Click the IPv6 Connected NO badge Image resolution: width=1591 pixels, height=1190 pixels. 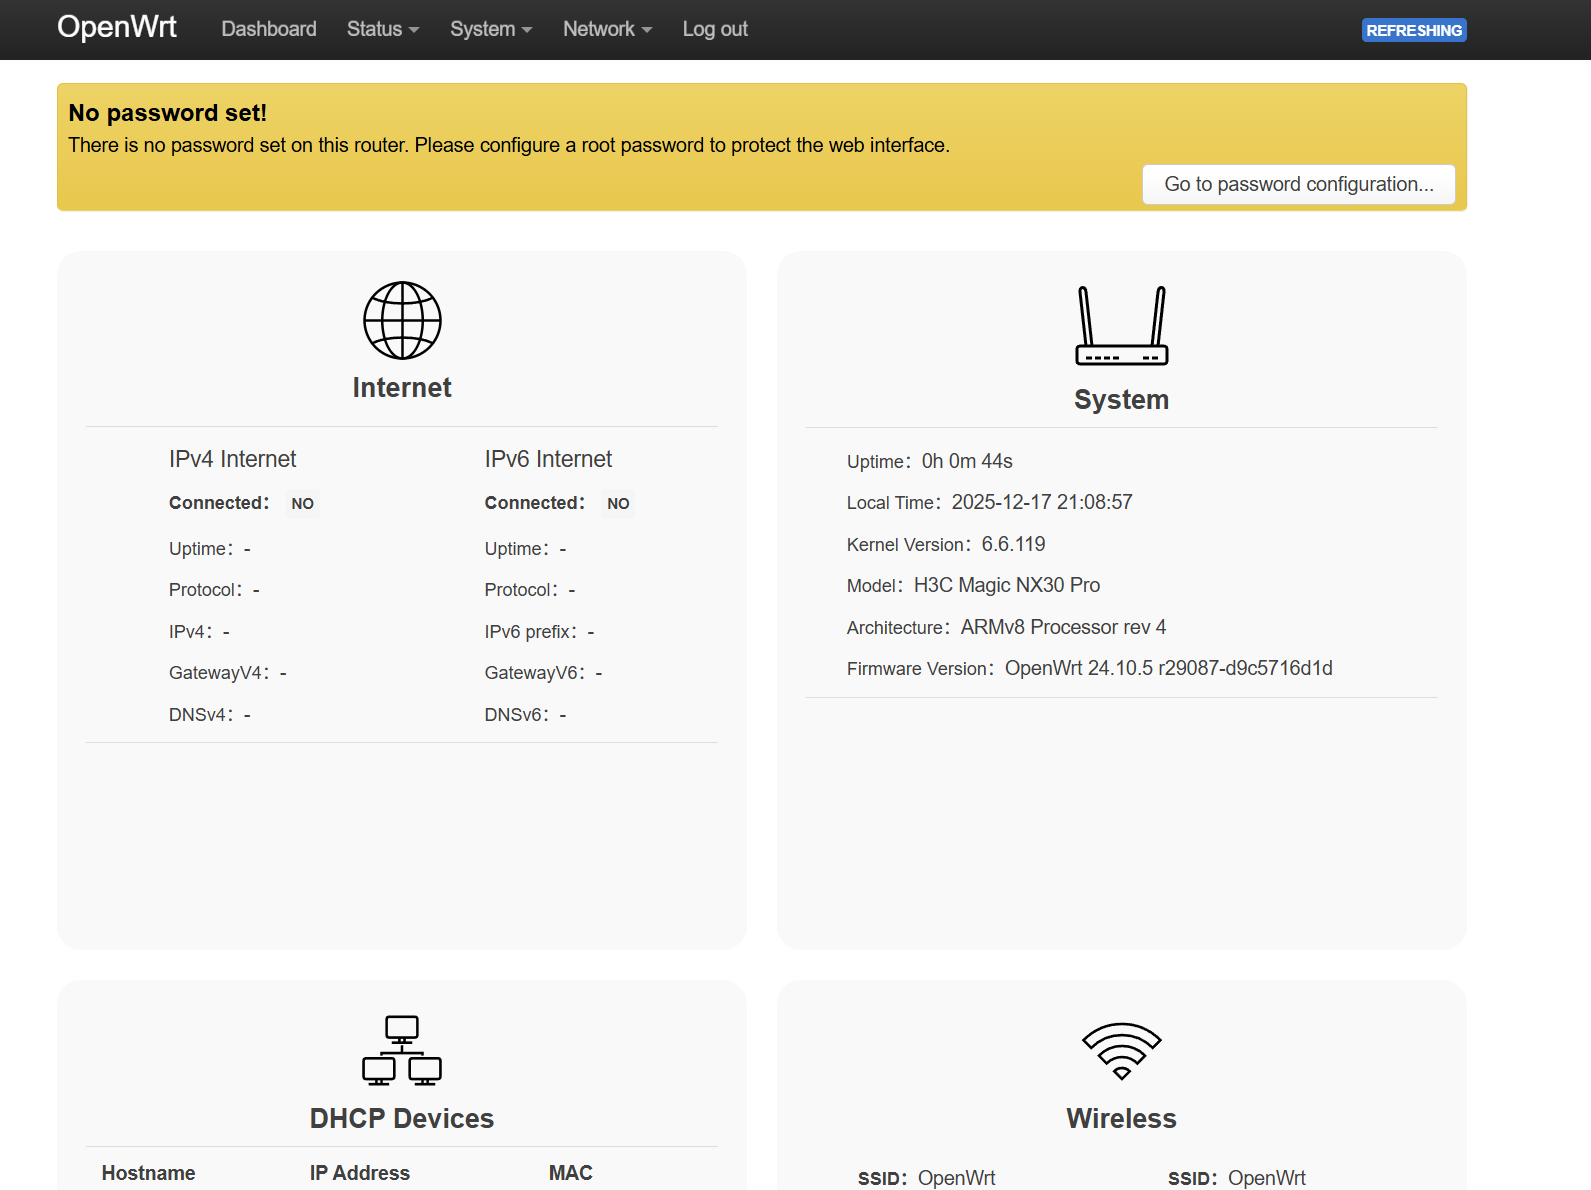(618, 504)
